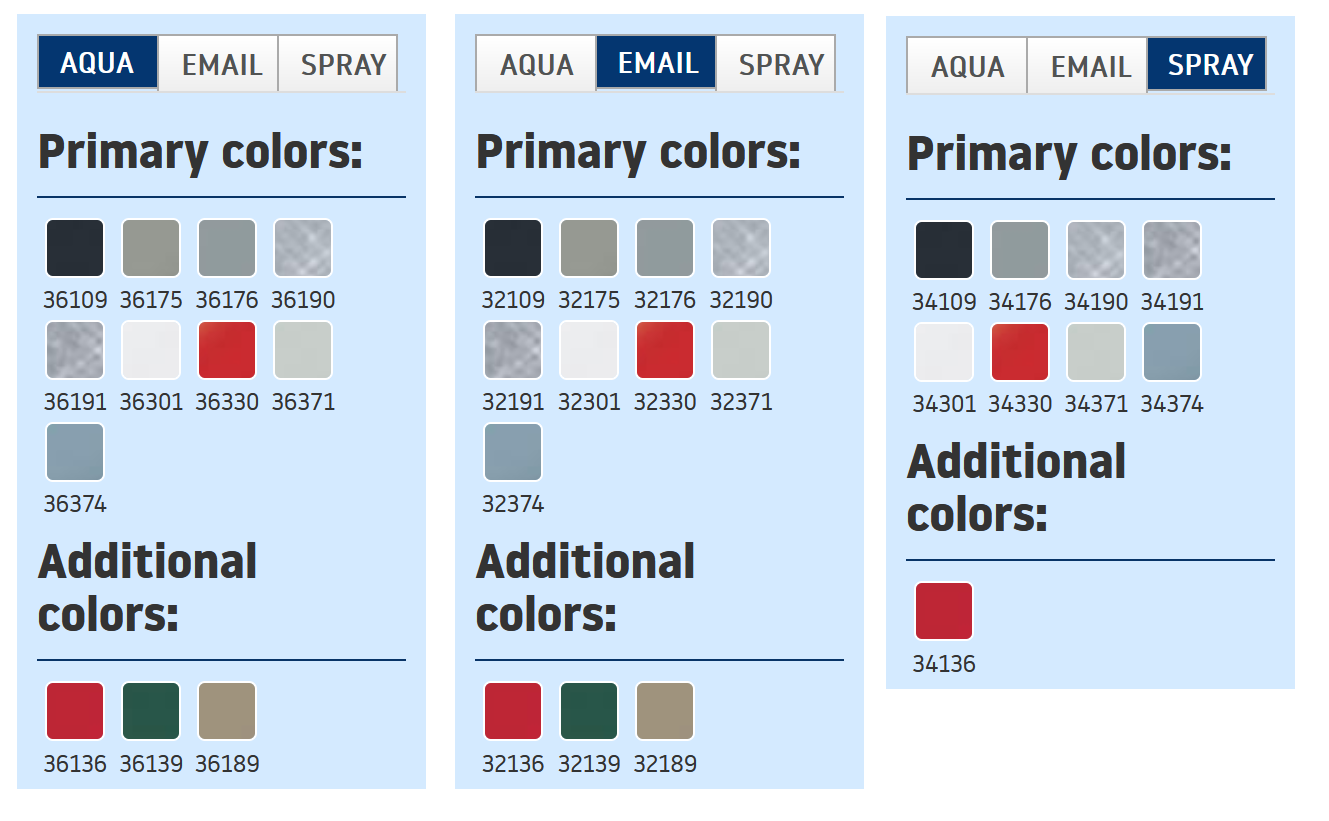Choose the blue-gray swatch 36374
The width and height of the screenshot is (1329, 821).
coord(75,452)
